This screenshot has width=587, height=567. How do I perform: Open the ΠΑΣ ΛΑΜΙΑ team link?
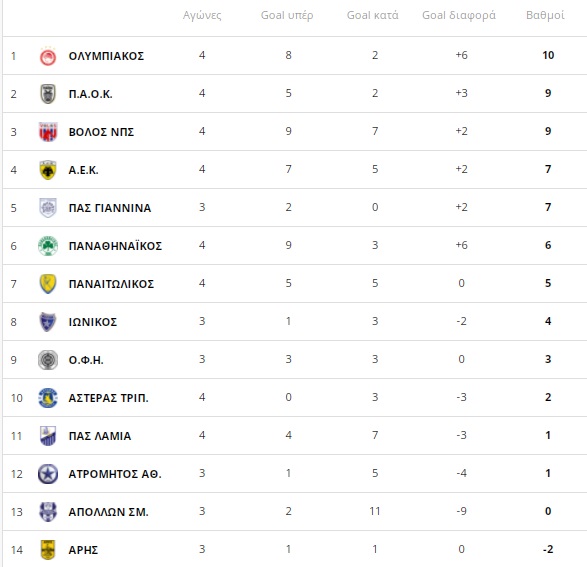pyautogui.click(x=100, y=436)
